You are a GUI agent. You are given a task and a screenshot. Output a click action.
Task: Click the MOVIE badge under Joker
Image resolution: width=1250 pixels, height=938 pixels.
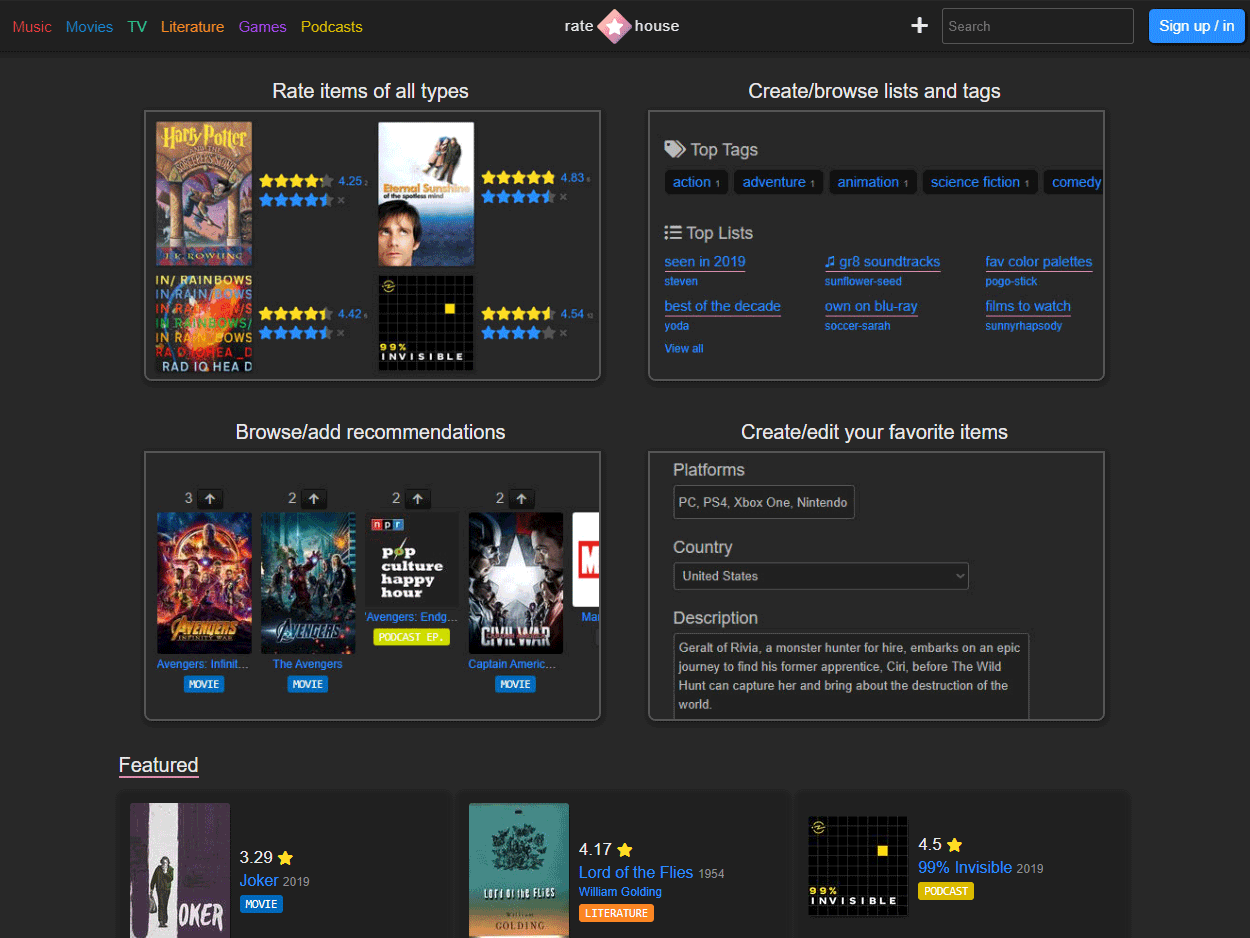(261, 904)
